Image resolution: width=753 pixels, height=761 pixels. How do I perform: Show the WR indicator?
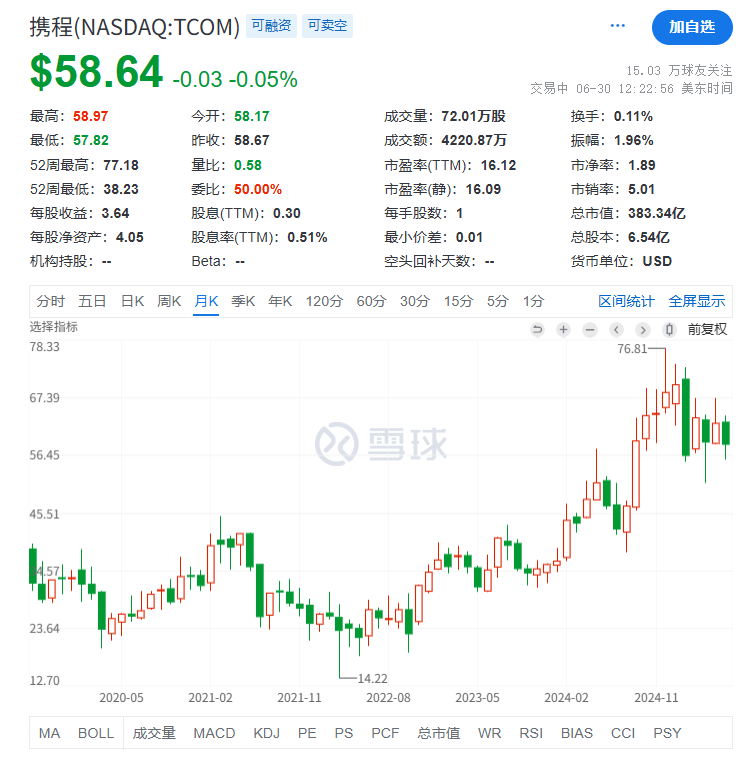(490, 733)
